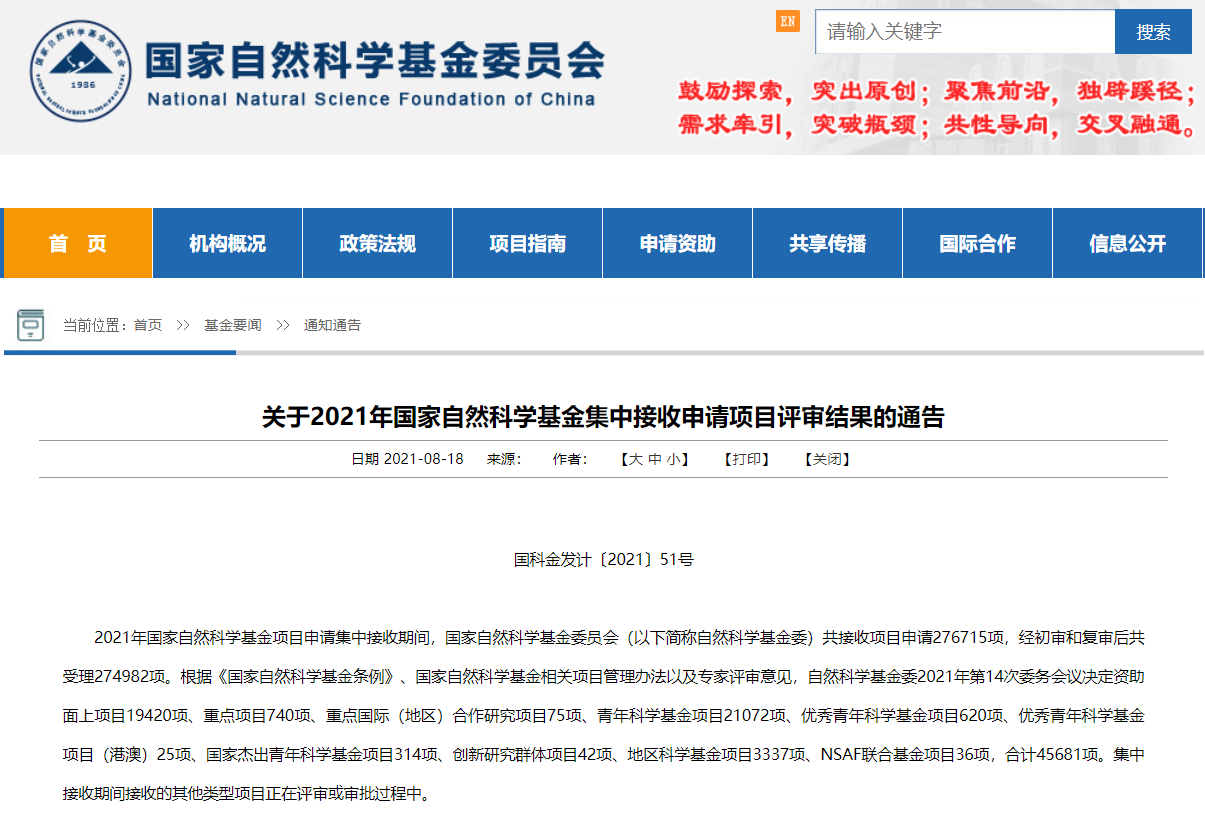Navigate to 共享传播 section
Viewport: 1205px width, 816px height.
coord(827,244)
